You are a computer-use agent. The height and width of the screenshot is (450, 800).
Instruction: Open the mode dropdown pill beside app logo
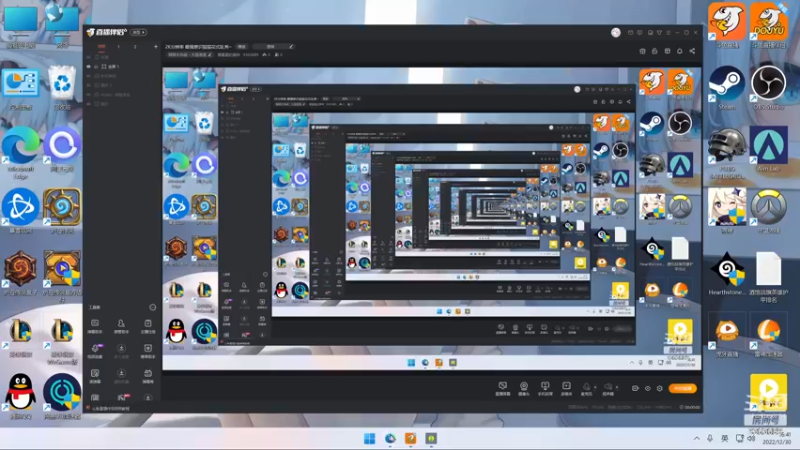(x=138, y=32)
